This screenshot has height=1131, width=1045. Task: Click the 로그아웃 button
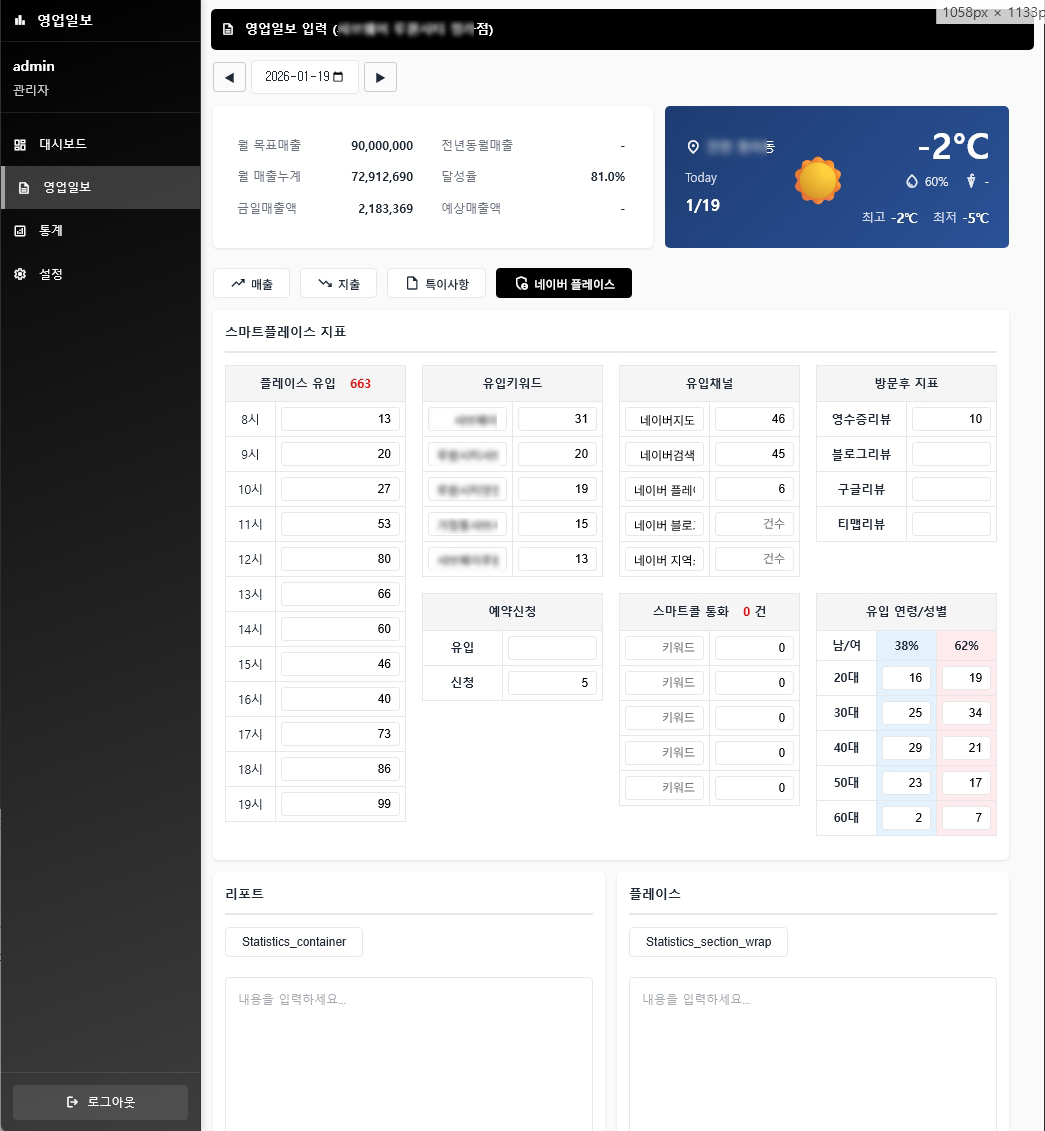[x=100, y=1102]
